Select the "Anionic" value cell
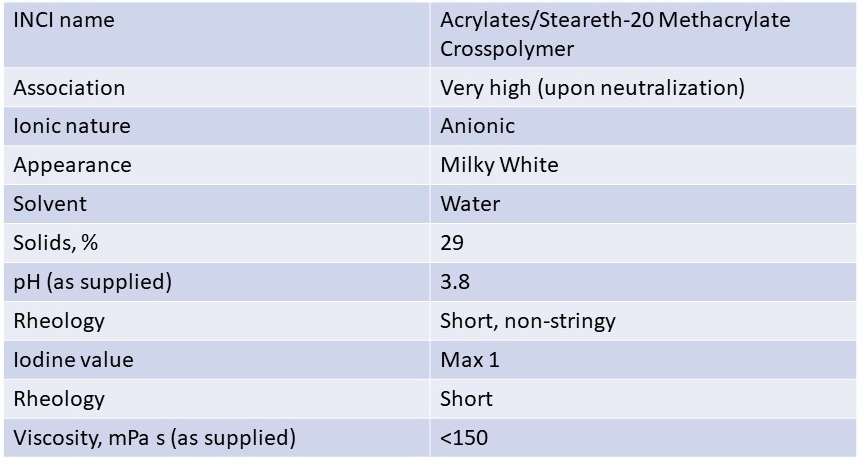 477,126
